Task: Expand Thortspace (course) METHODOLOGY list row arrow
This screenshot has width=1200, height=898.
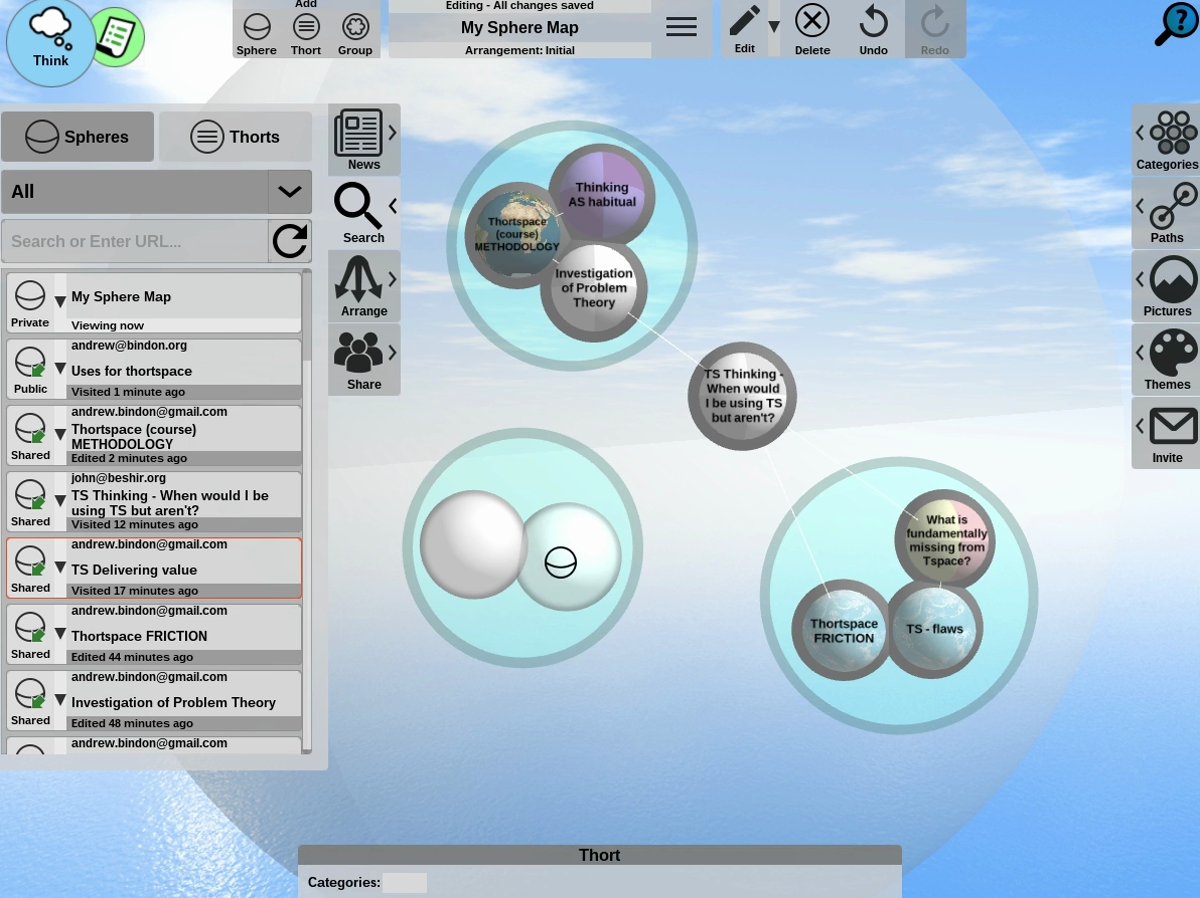Action: pyautogui.click(x=60, y=434)
